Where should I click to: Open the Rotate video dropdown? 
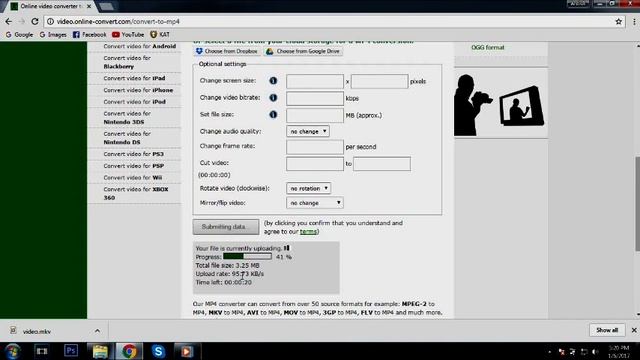(309, 188)
